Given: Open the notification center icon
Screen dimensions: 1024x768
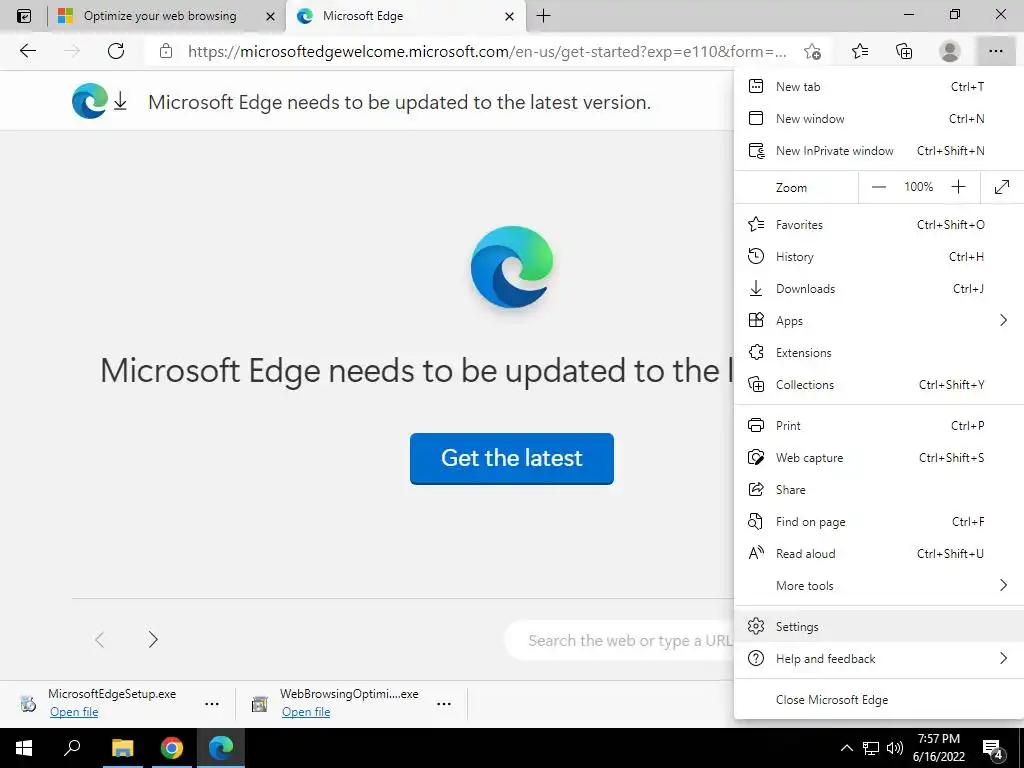Looking at the screenshot, I should [x=993, y=750].
